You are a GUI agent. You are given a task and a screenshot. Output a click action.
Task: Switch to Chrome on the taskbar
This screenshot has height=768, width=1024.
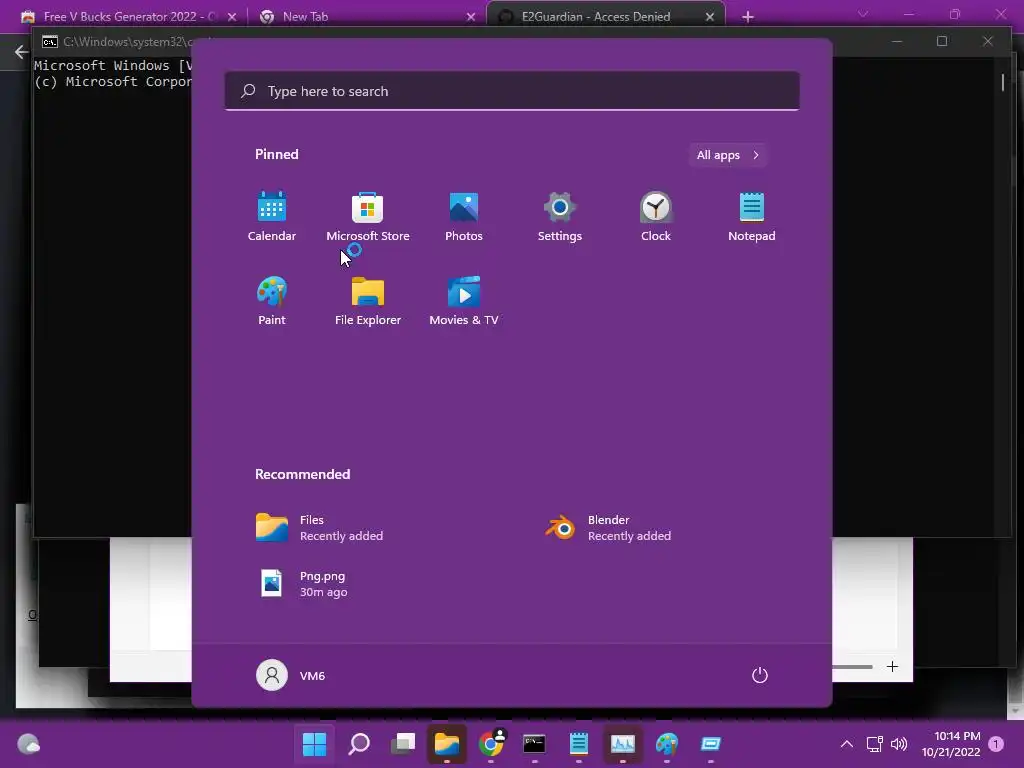click(491, 744)
